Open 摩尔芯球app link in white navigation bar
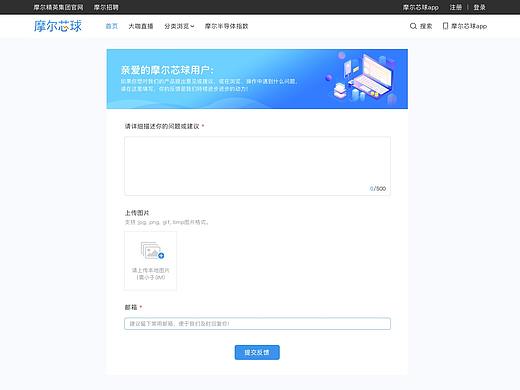The width and height of the screenshot is (520, 390). [469, 26]
